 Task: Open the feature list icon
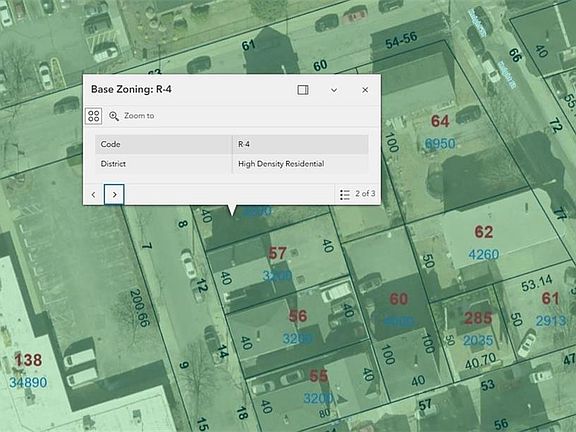pyautogui.click(x=345, y=195)
